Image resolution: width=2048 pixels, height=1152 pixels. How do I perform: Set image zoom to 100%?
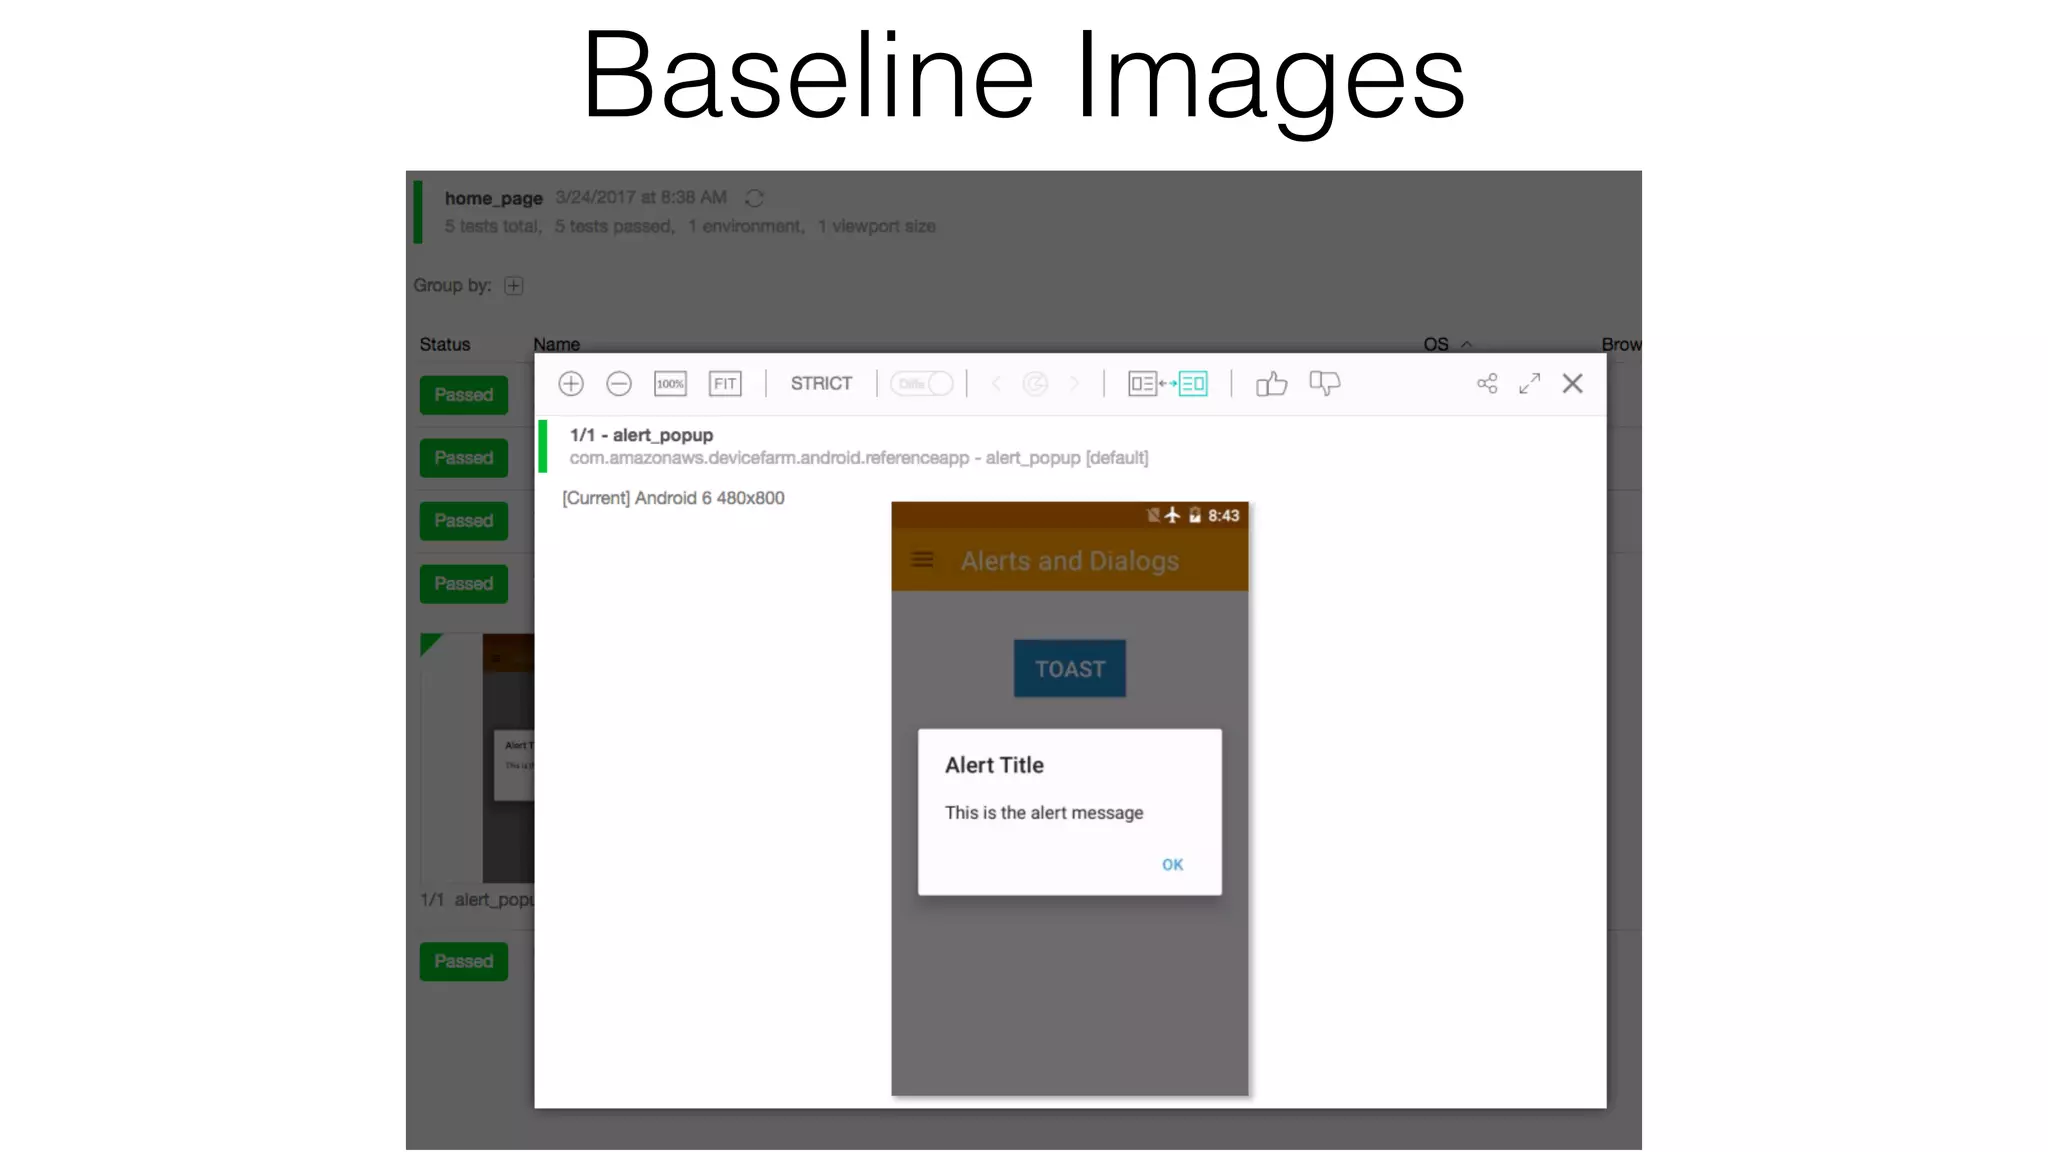pos(670,384)
